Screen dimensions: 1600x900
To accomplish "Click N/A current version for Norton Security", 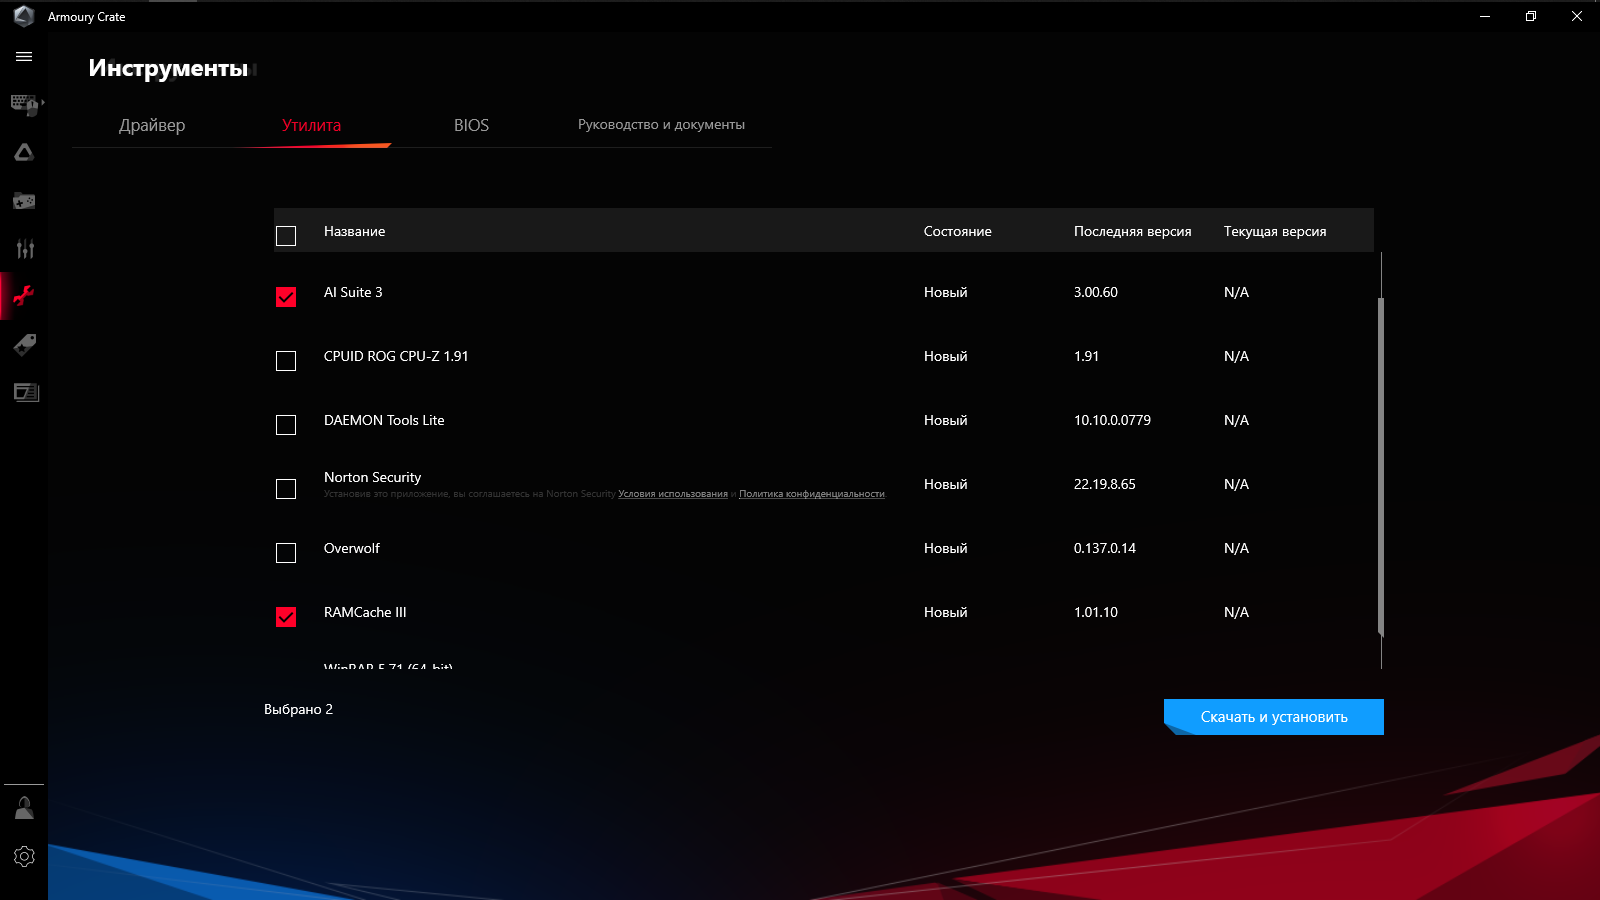I will [1236, 484].
